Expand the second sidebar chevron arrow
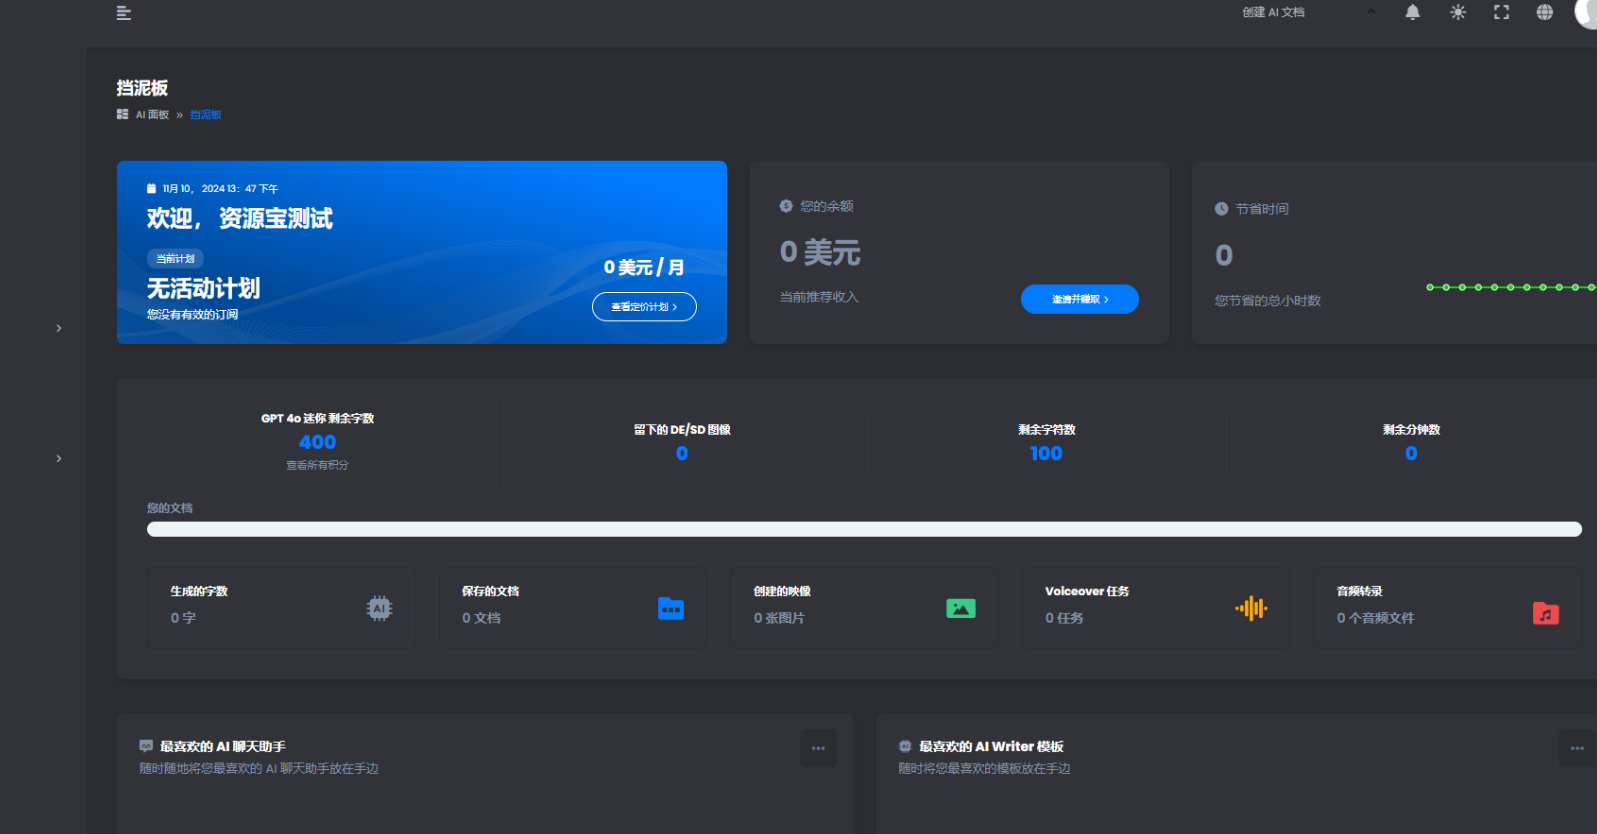The width and height of the screenshot is (1597, 834). 59,459
